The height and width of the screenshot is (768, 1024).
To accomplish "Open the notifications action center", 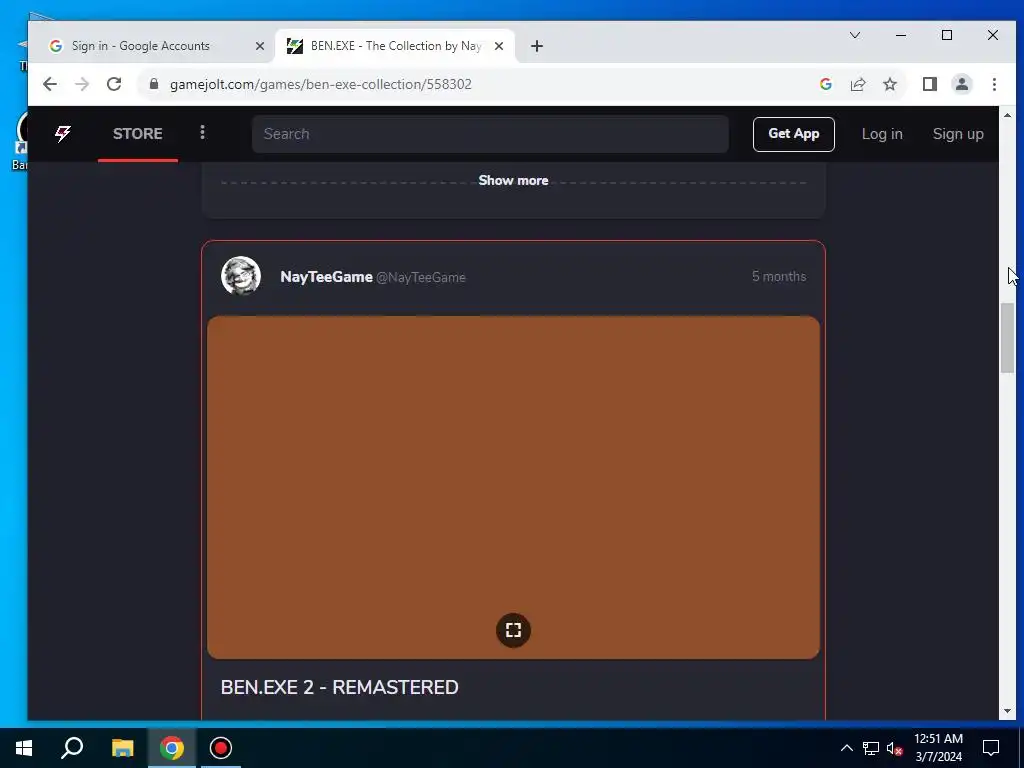I will point(991,748).
